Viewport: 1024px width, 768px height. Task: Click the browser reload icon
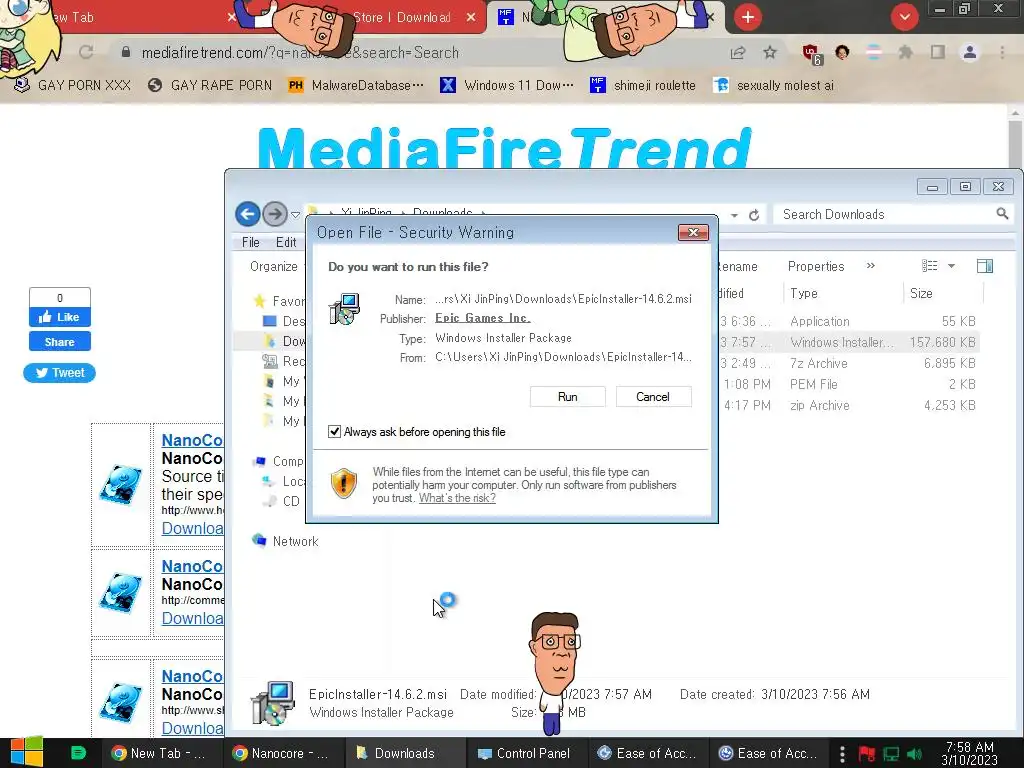86,52
